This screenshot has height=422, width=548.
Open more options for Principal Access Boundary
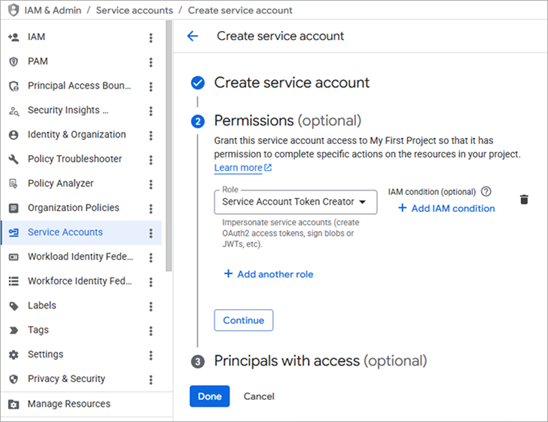tap(151, 87)
